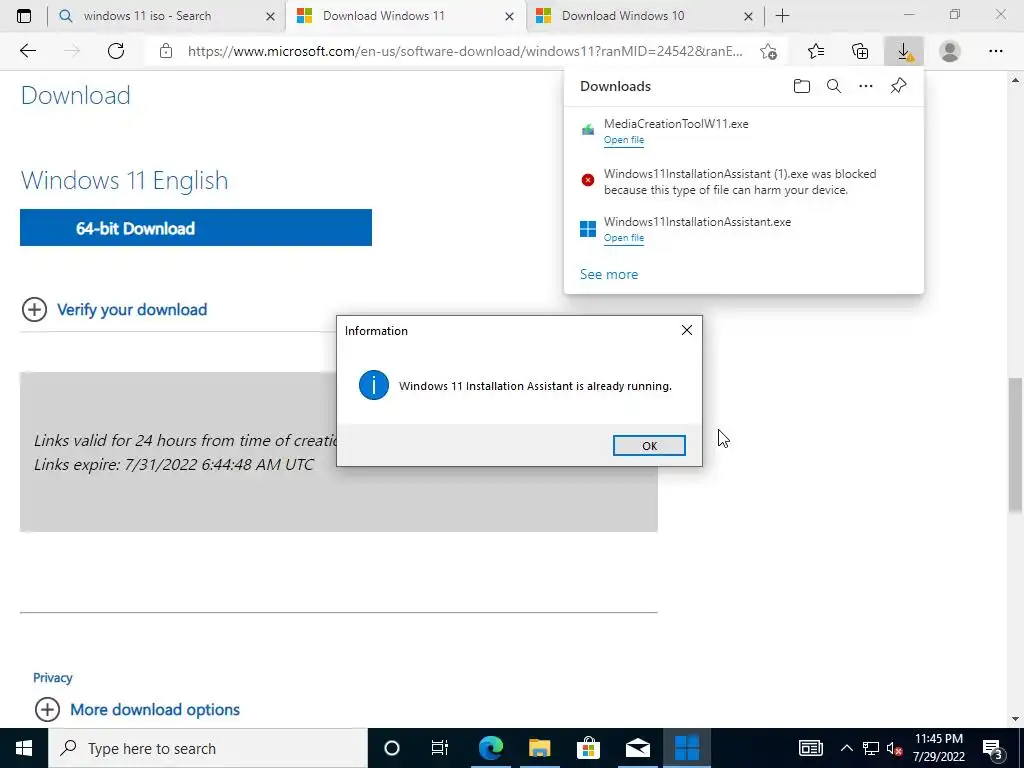Screen dimensions: 1024x768
Task: Open Edge Settings and more menu
Action: [x=995, y=51]
